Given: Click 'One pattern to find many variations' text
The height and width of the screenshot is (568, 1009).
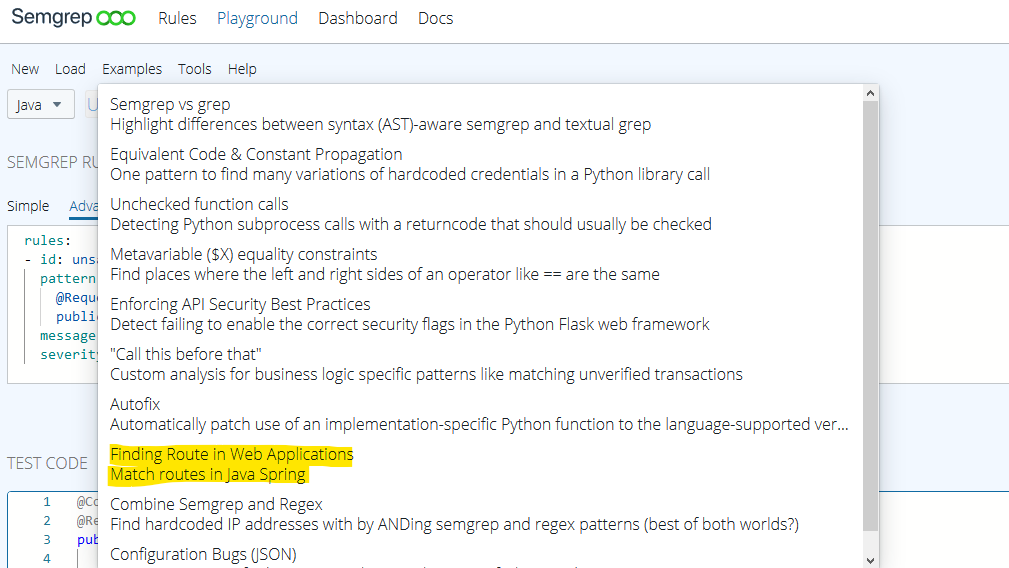Looking at the screenshot, I should click(410, 174).
